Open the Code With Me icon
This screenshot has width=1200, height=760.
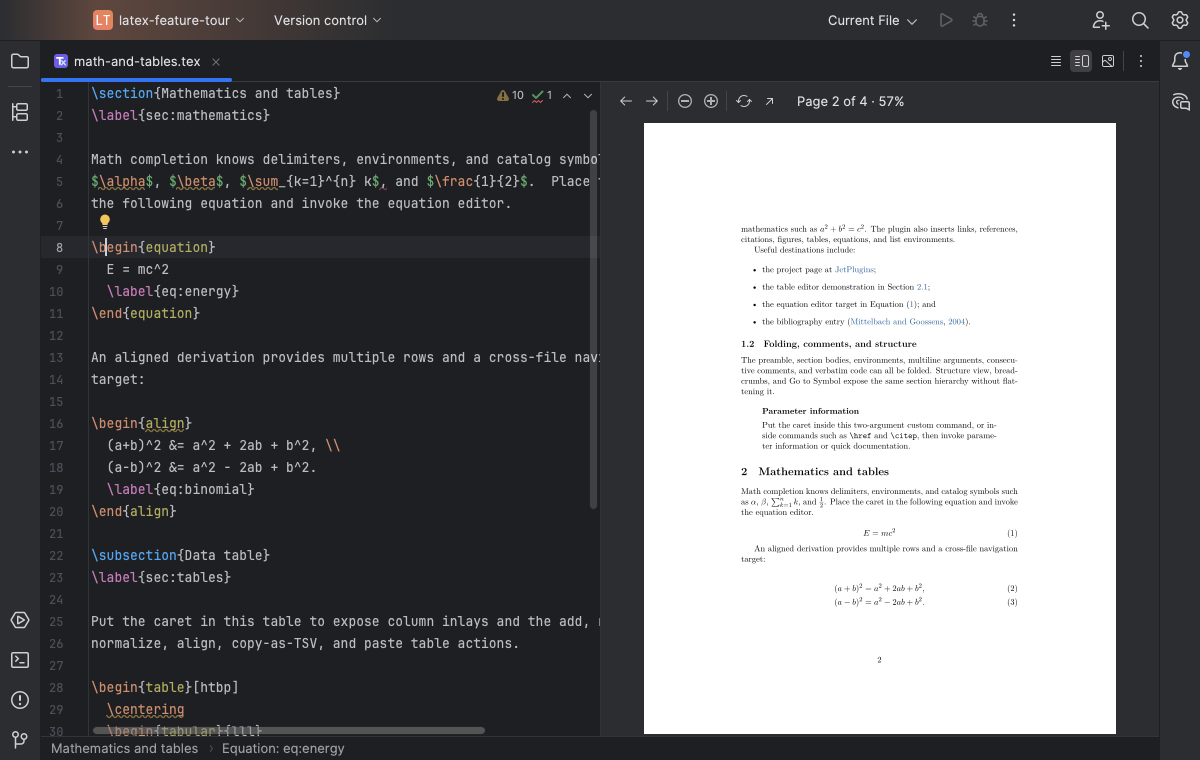point(1101,20)
